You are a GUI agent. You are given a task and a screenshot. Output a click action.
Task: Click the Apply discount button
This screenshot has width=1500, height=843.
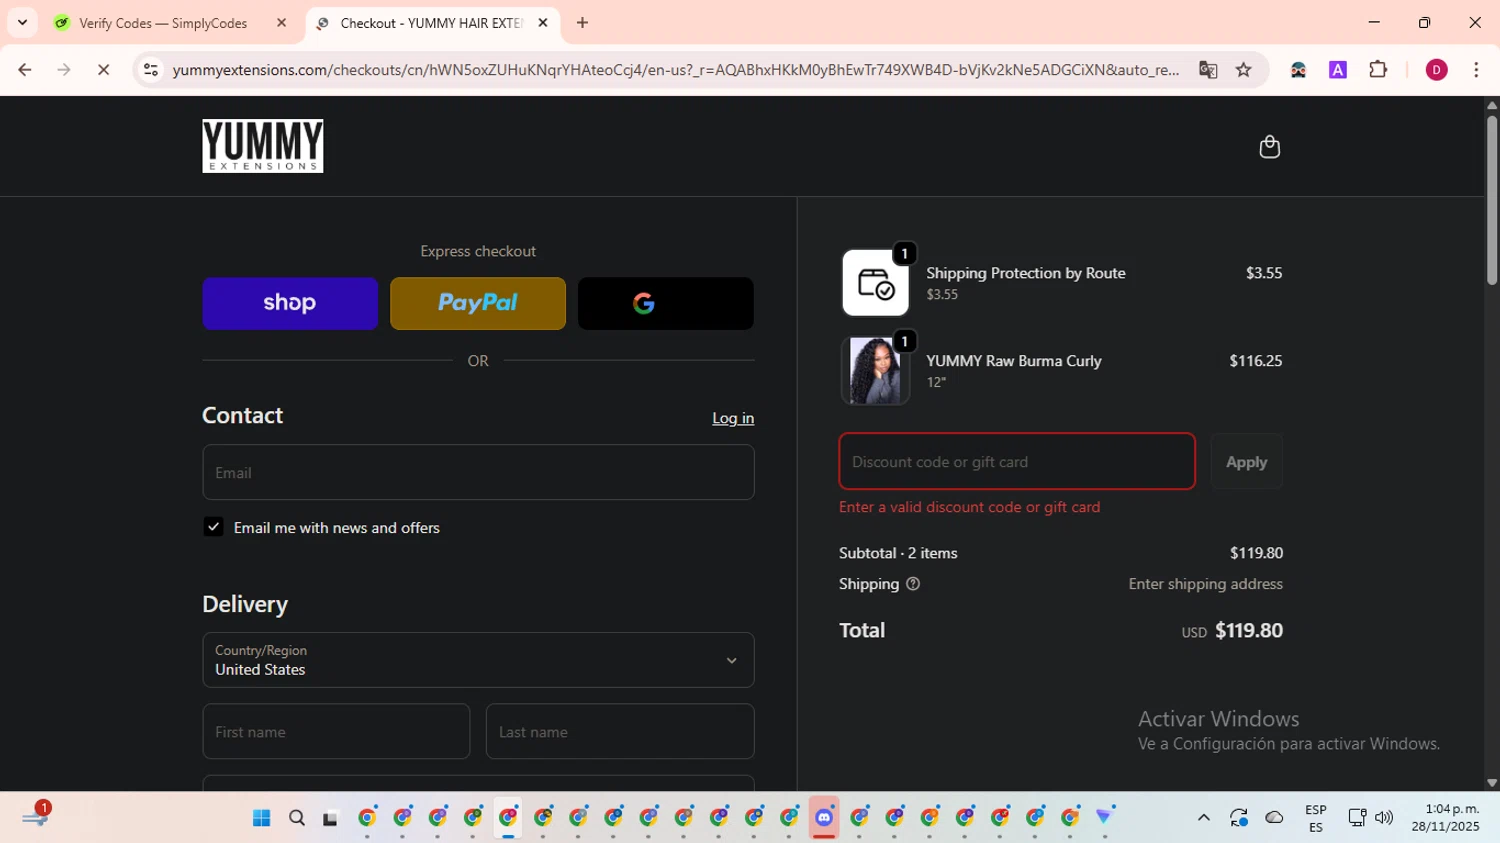click(x=1246, y=461)
